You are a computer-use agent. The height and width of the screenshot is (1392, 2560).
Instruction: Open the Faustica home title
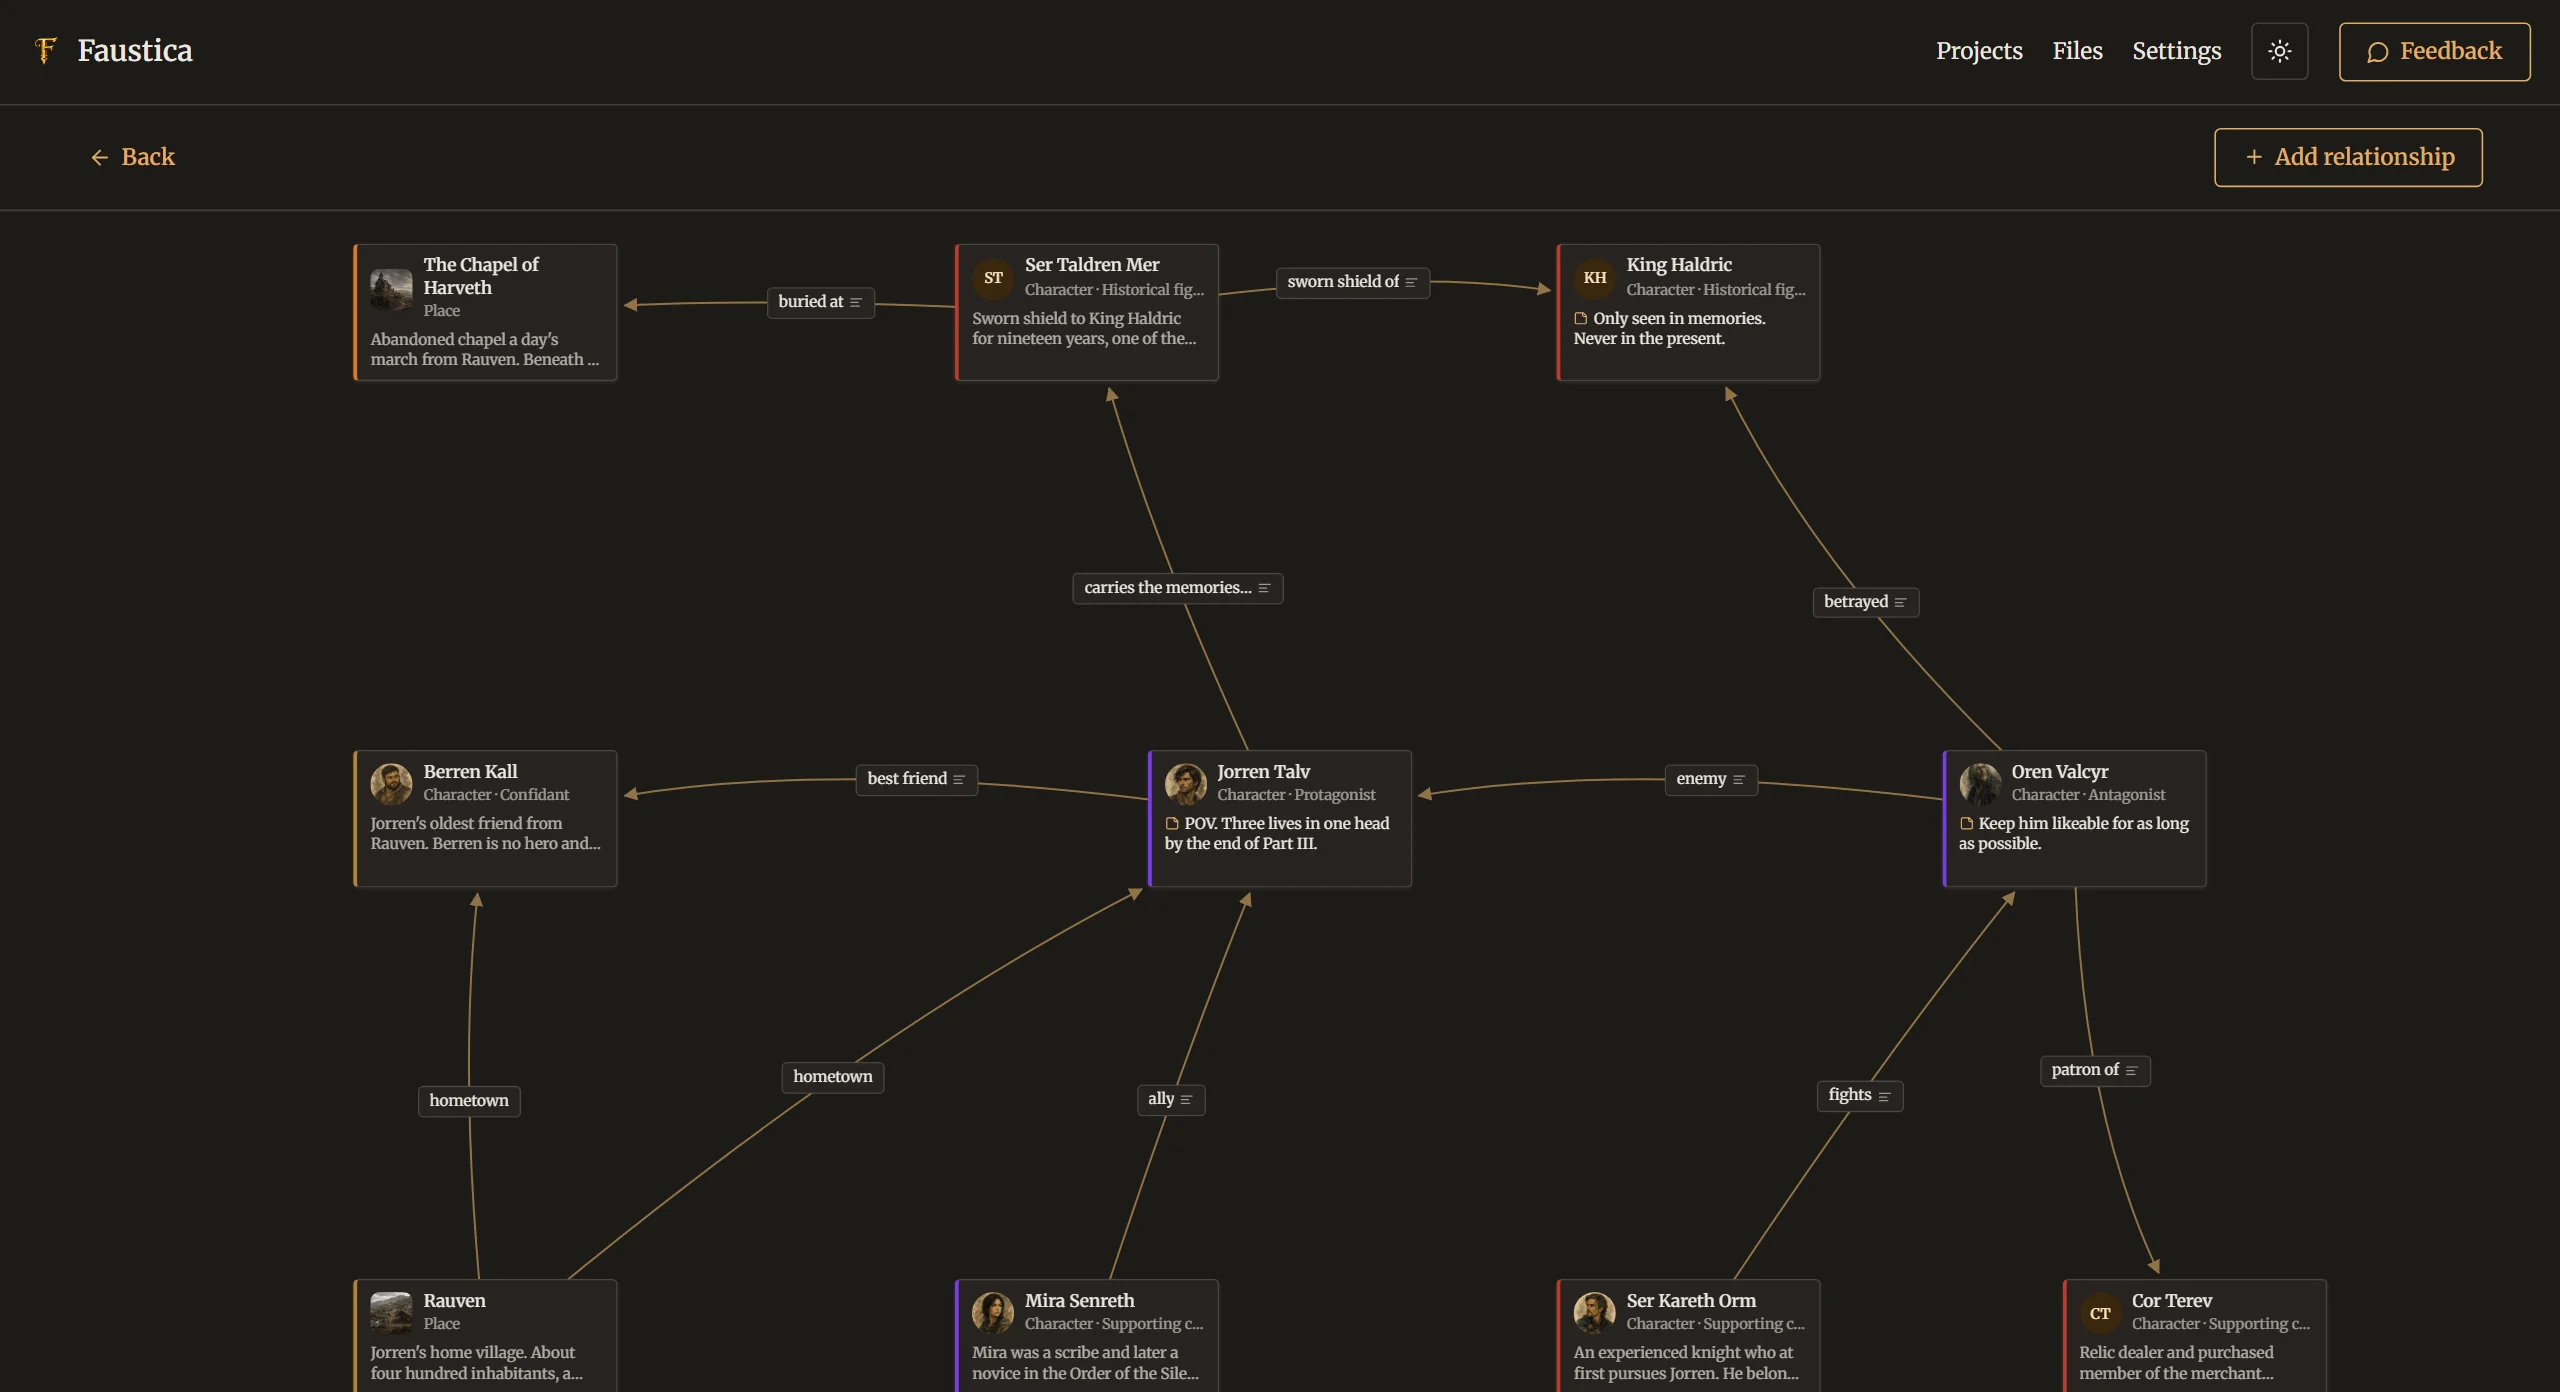(x=135, y=51)
